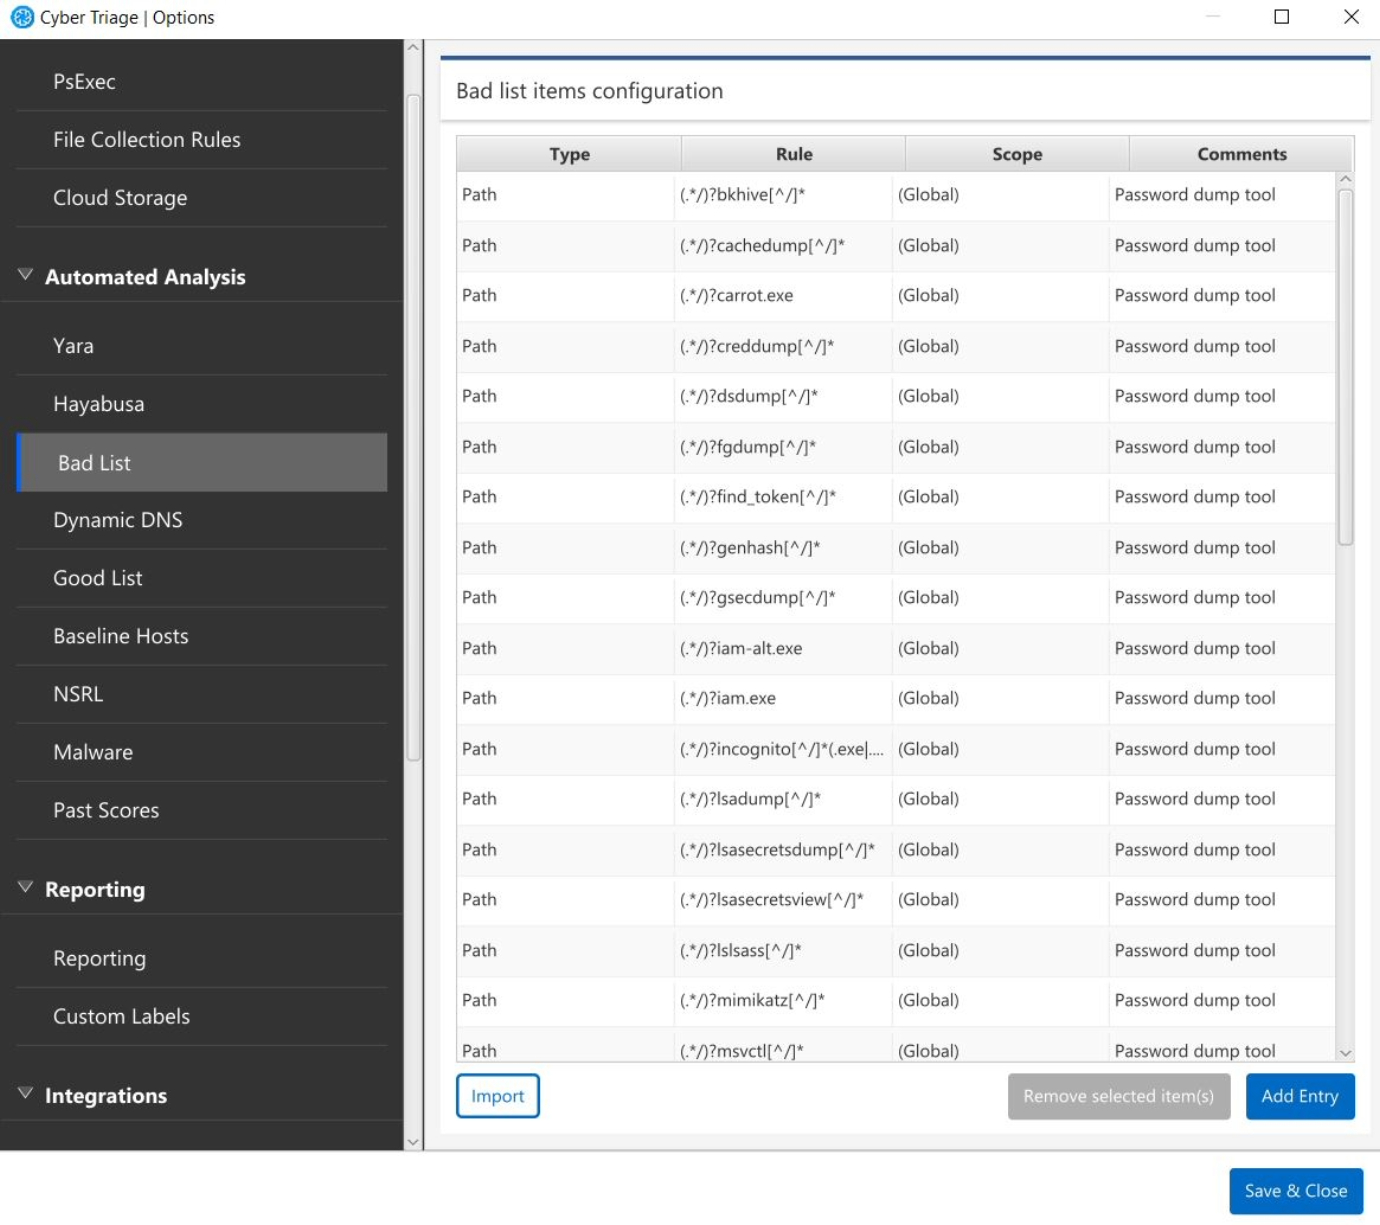
Task: Expand the Integrations section arrow
Action: (25, 1094)
